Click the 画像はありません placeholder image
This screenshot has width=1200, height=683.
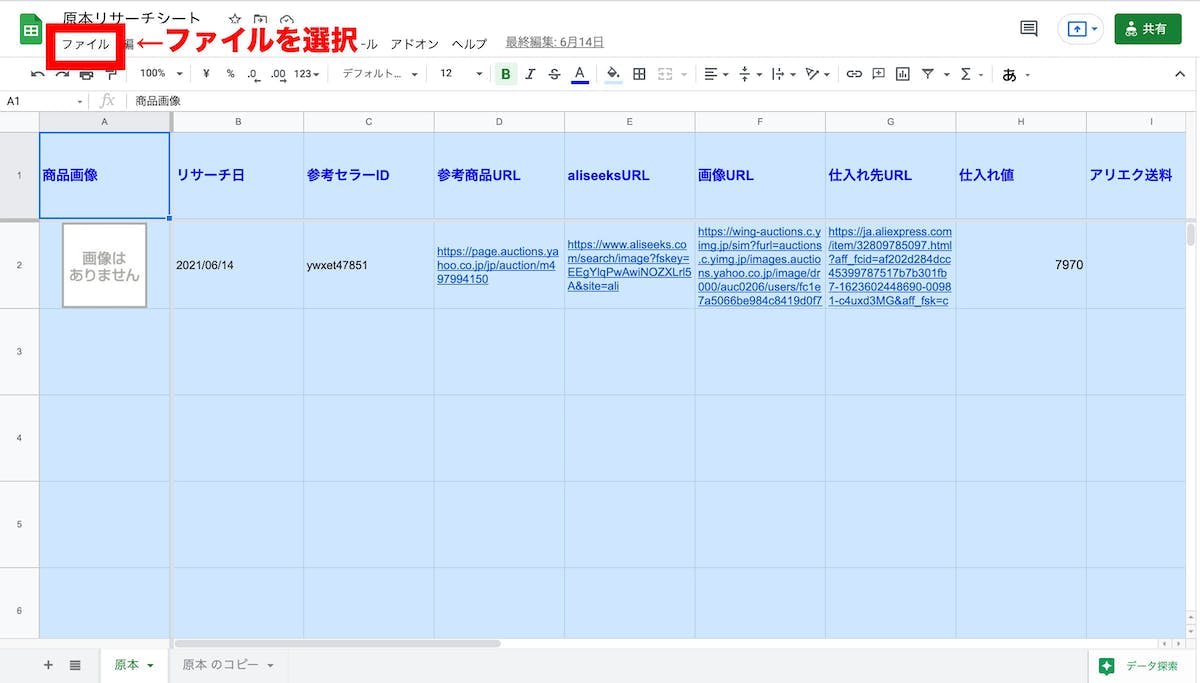104,265
